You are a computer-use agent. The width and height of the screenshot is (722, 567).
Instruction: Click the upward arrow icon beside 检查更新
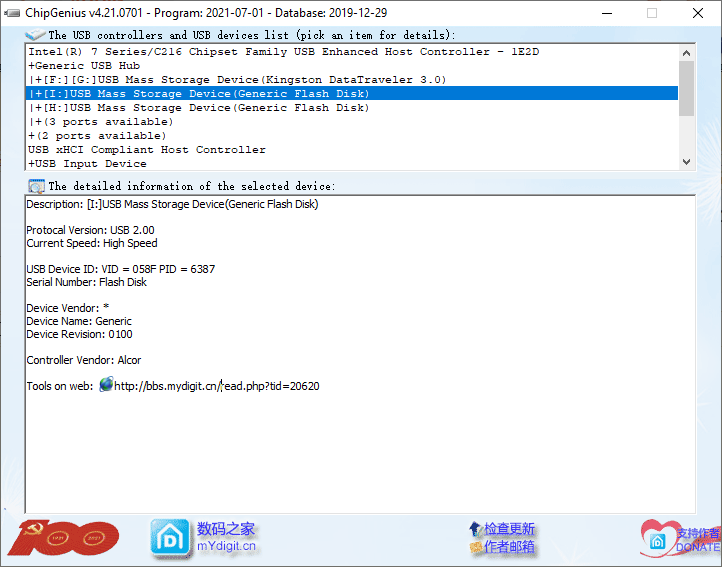click(475, 529)
